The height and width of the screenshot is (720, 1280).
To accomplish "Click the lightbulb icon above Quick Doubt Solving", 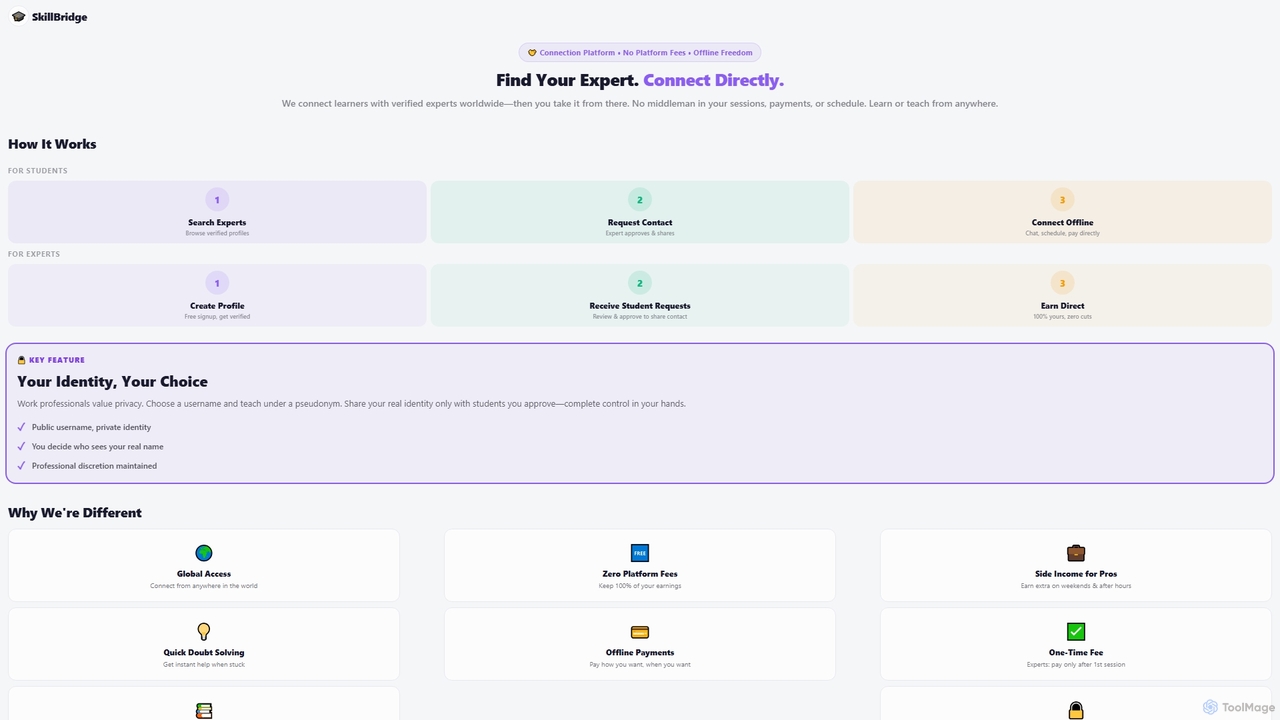I will click(x=204, y=631).
